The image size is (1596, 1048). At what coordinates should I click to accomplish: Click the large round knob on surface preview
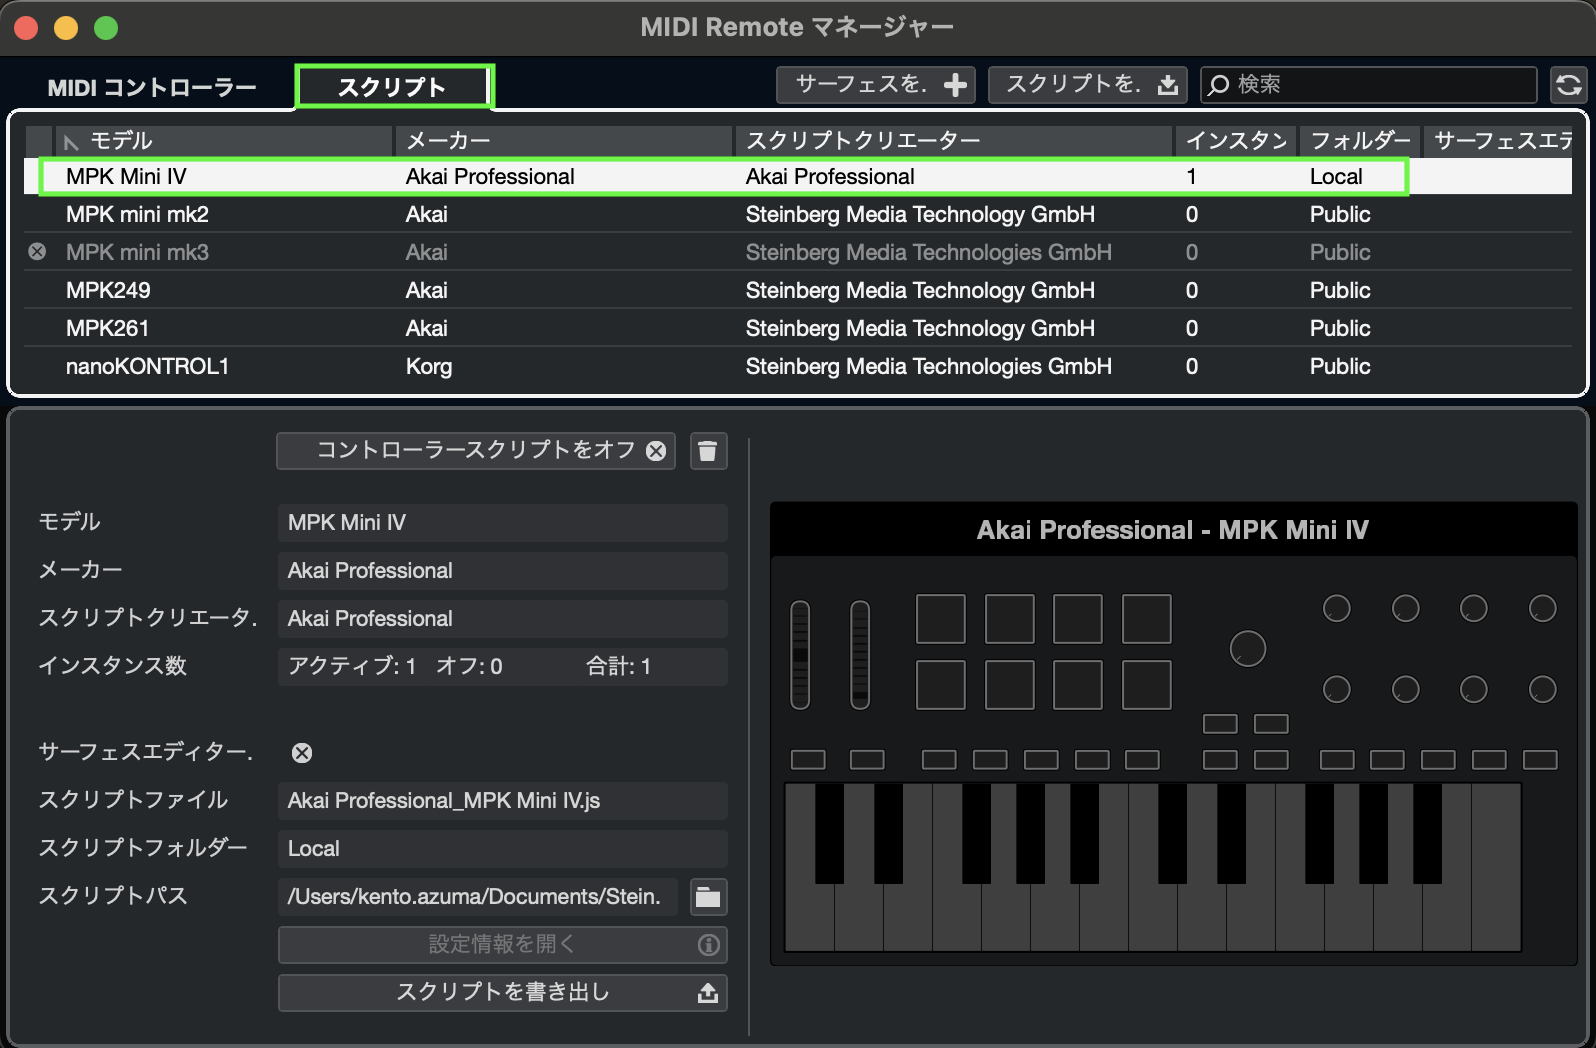[x=1247, y=649]
